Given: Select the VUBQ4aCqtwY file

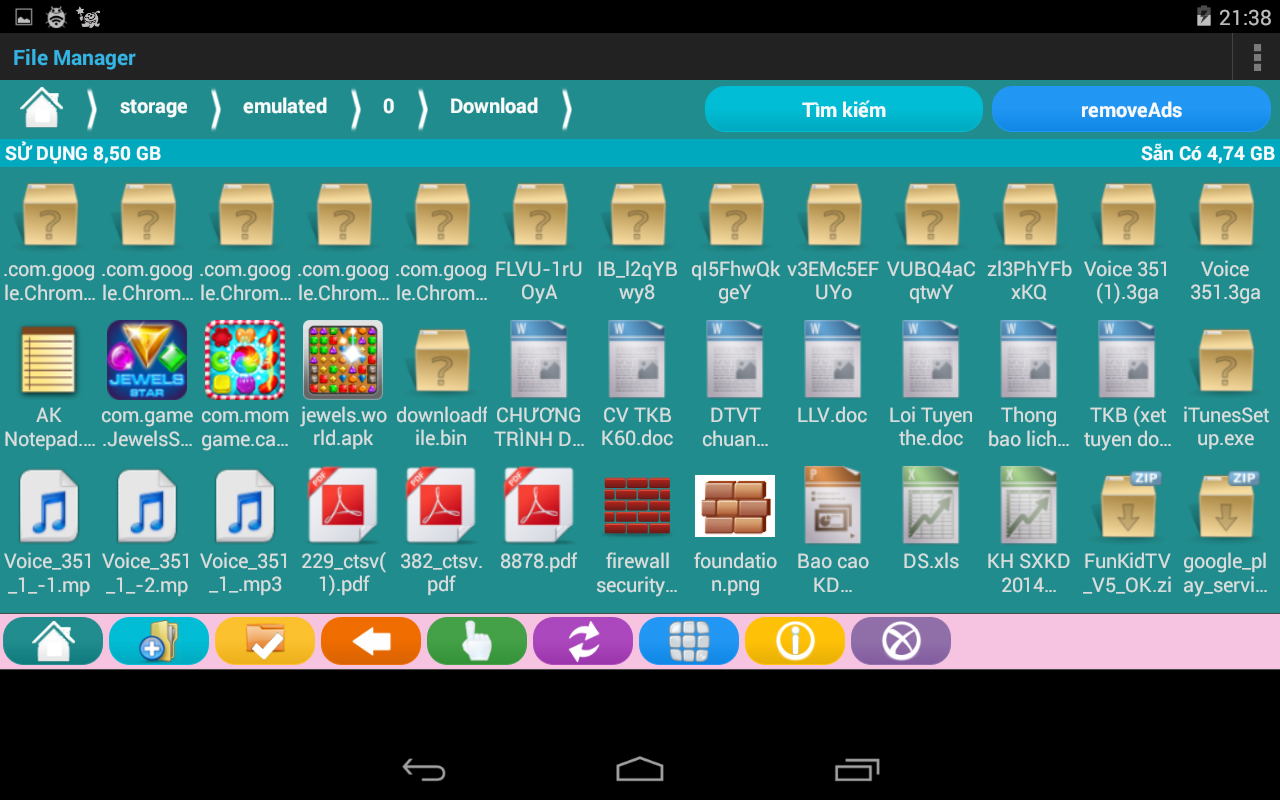Looking at the screenshot, I should pos(931,241).
